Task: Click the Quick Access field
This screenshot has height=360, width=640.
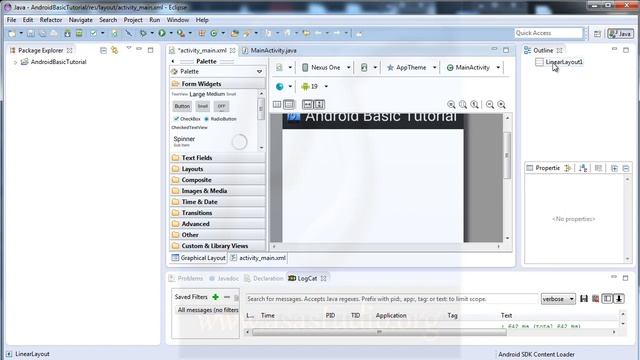Action: point(548,33)
